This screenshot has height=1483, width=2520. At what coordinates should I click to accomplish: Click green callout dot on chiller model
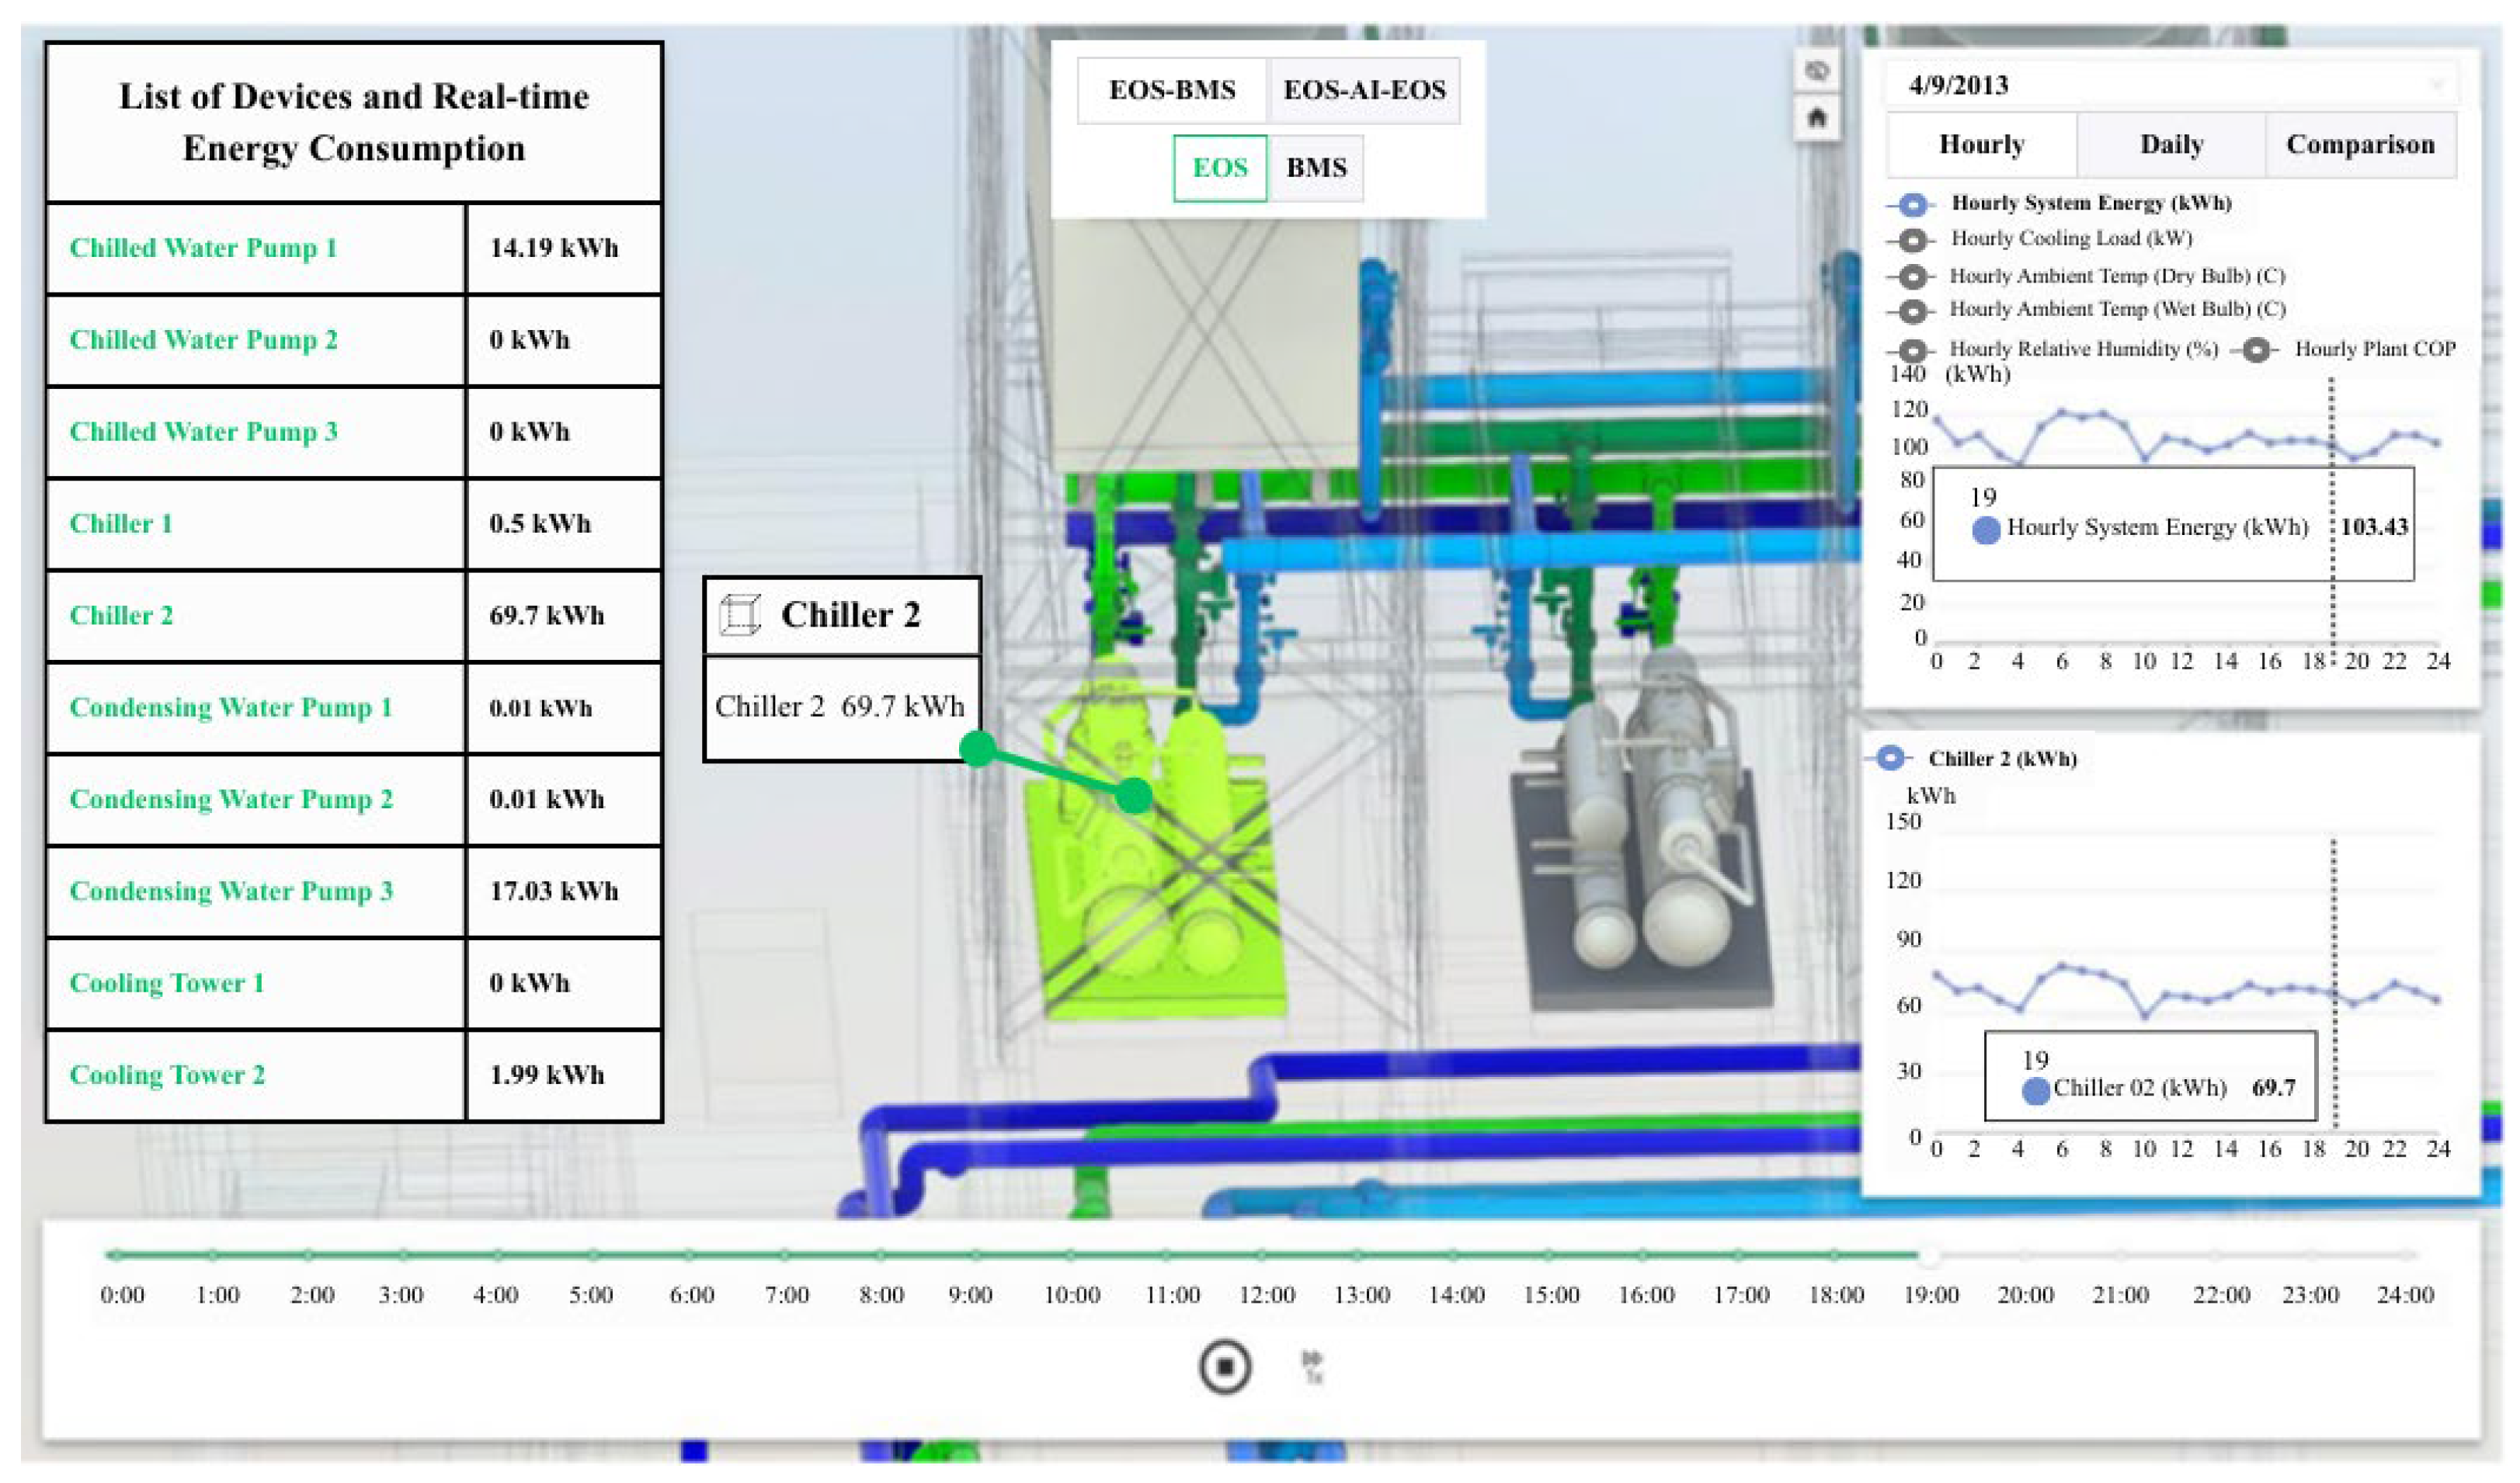point(1133,795)
